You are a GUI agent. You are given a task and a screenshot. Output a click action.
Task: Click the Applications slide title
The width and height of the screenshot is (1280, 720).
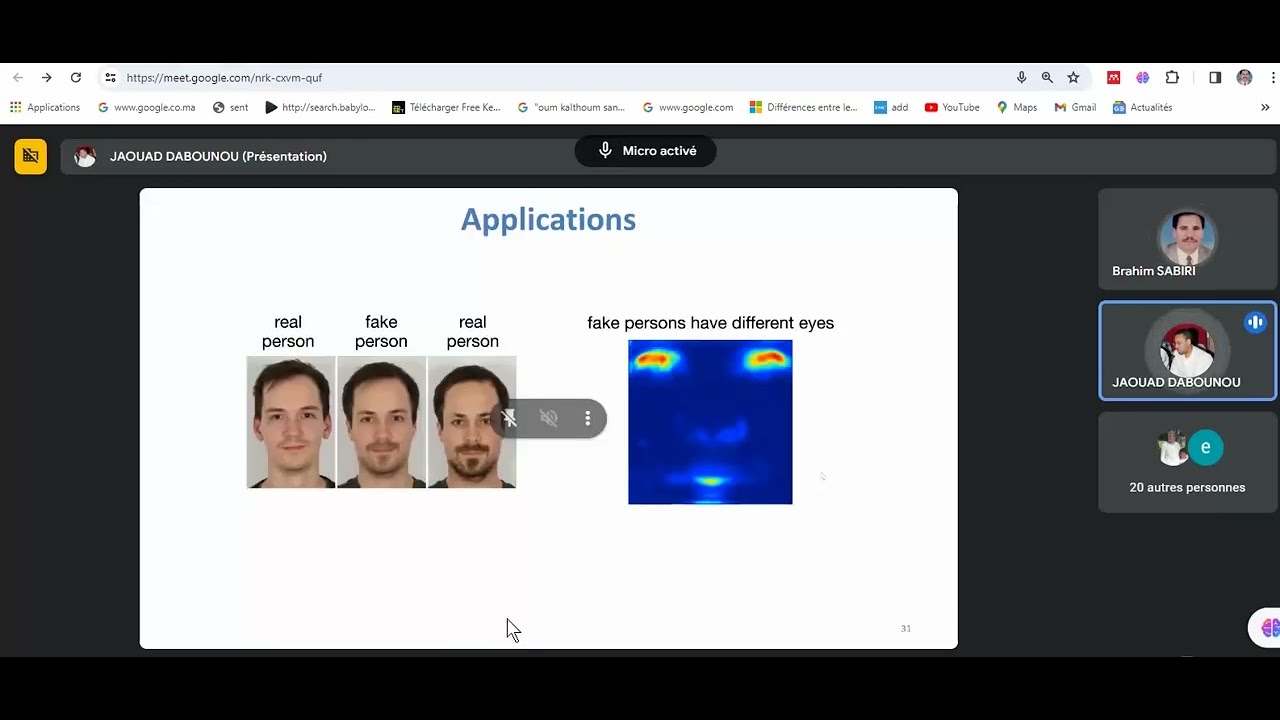548,220
